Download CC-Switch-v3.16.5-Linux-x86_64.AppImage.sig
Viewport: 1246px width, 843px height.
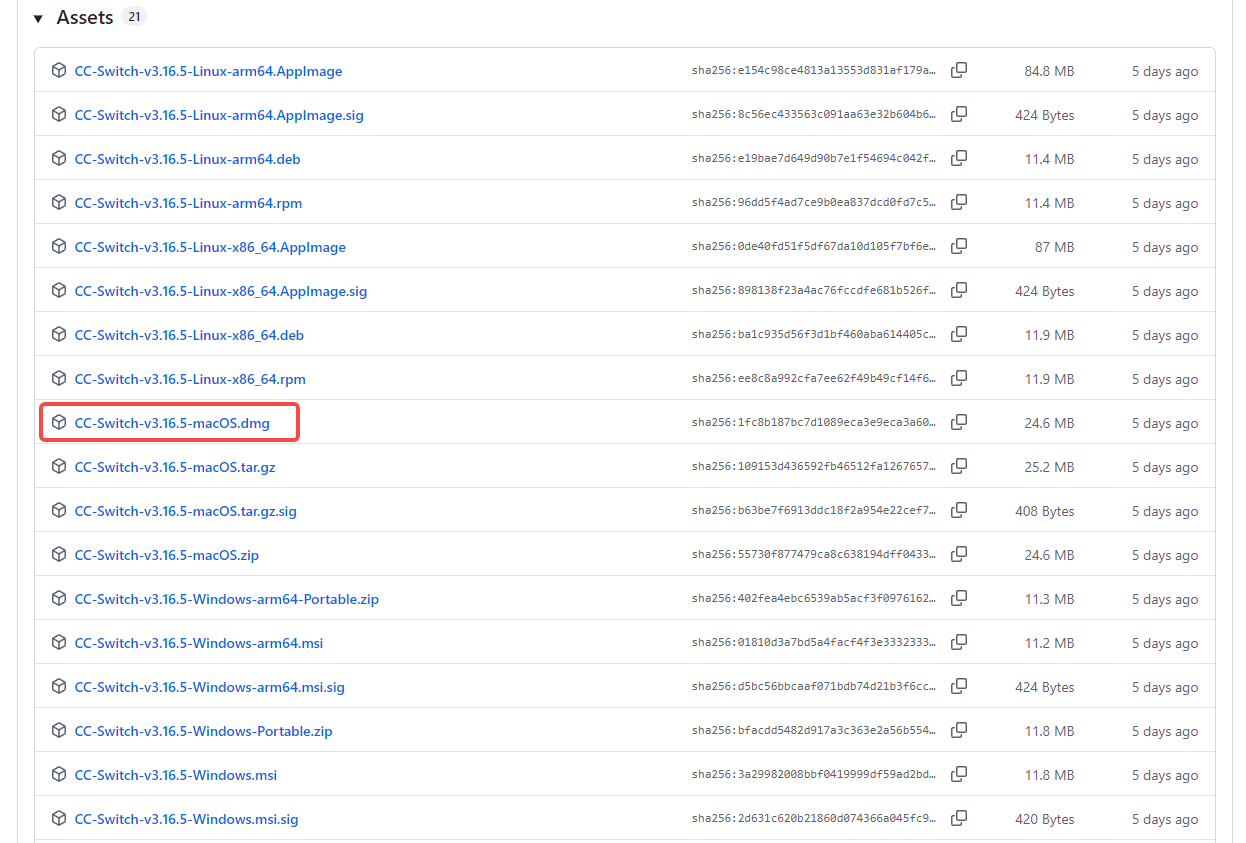coord(221,291)
